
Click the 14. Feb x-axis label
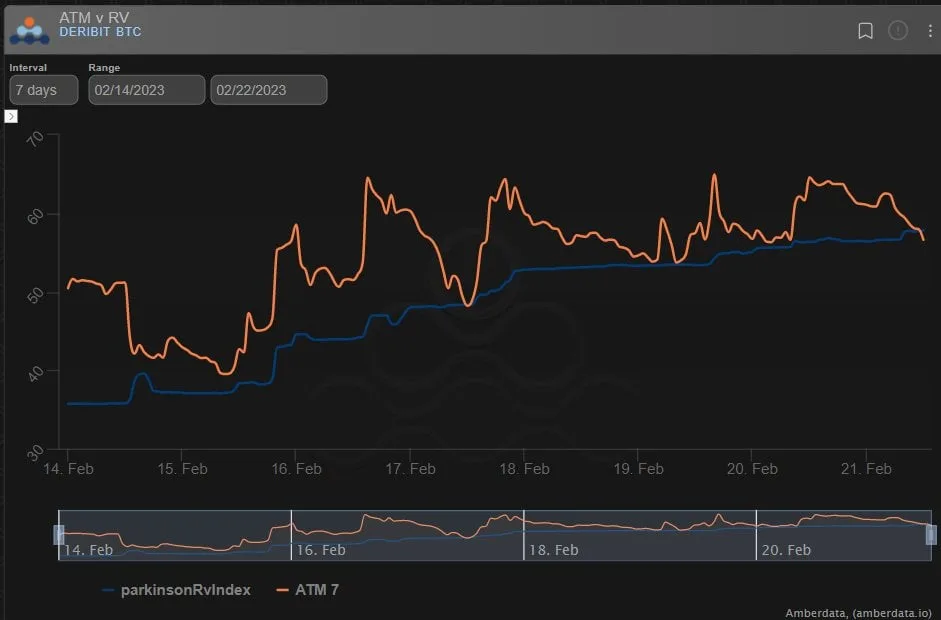pos(68,469)
